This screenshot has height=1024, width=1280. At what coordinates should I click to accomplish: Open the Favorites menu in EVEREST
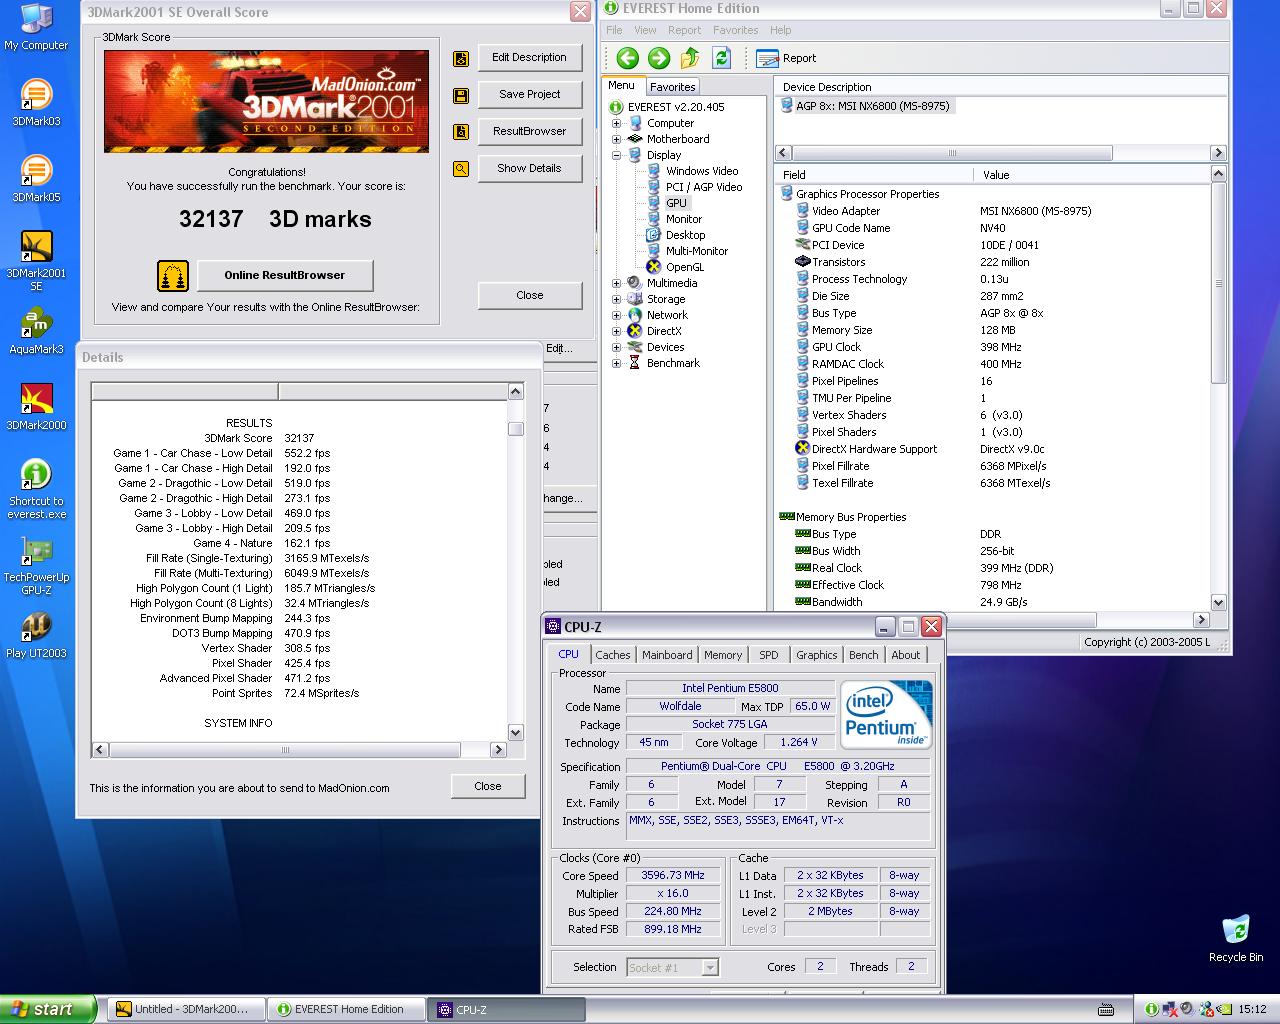[x=735, y=30]
